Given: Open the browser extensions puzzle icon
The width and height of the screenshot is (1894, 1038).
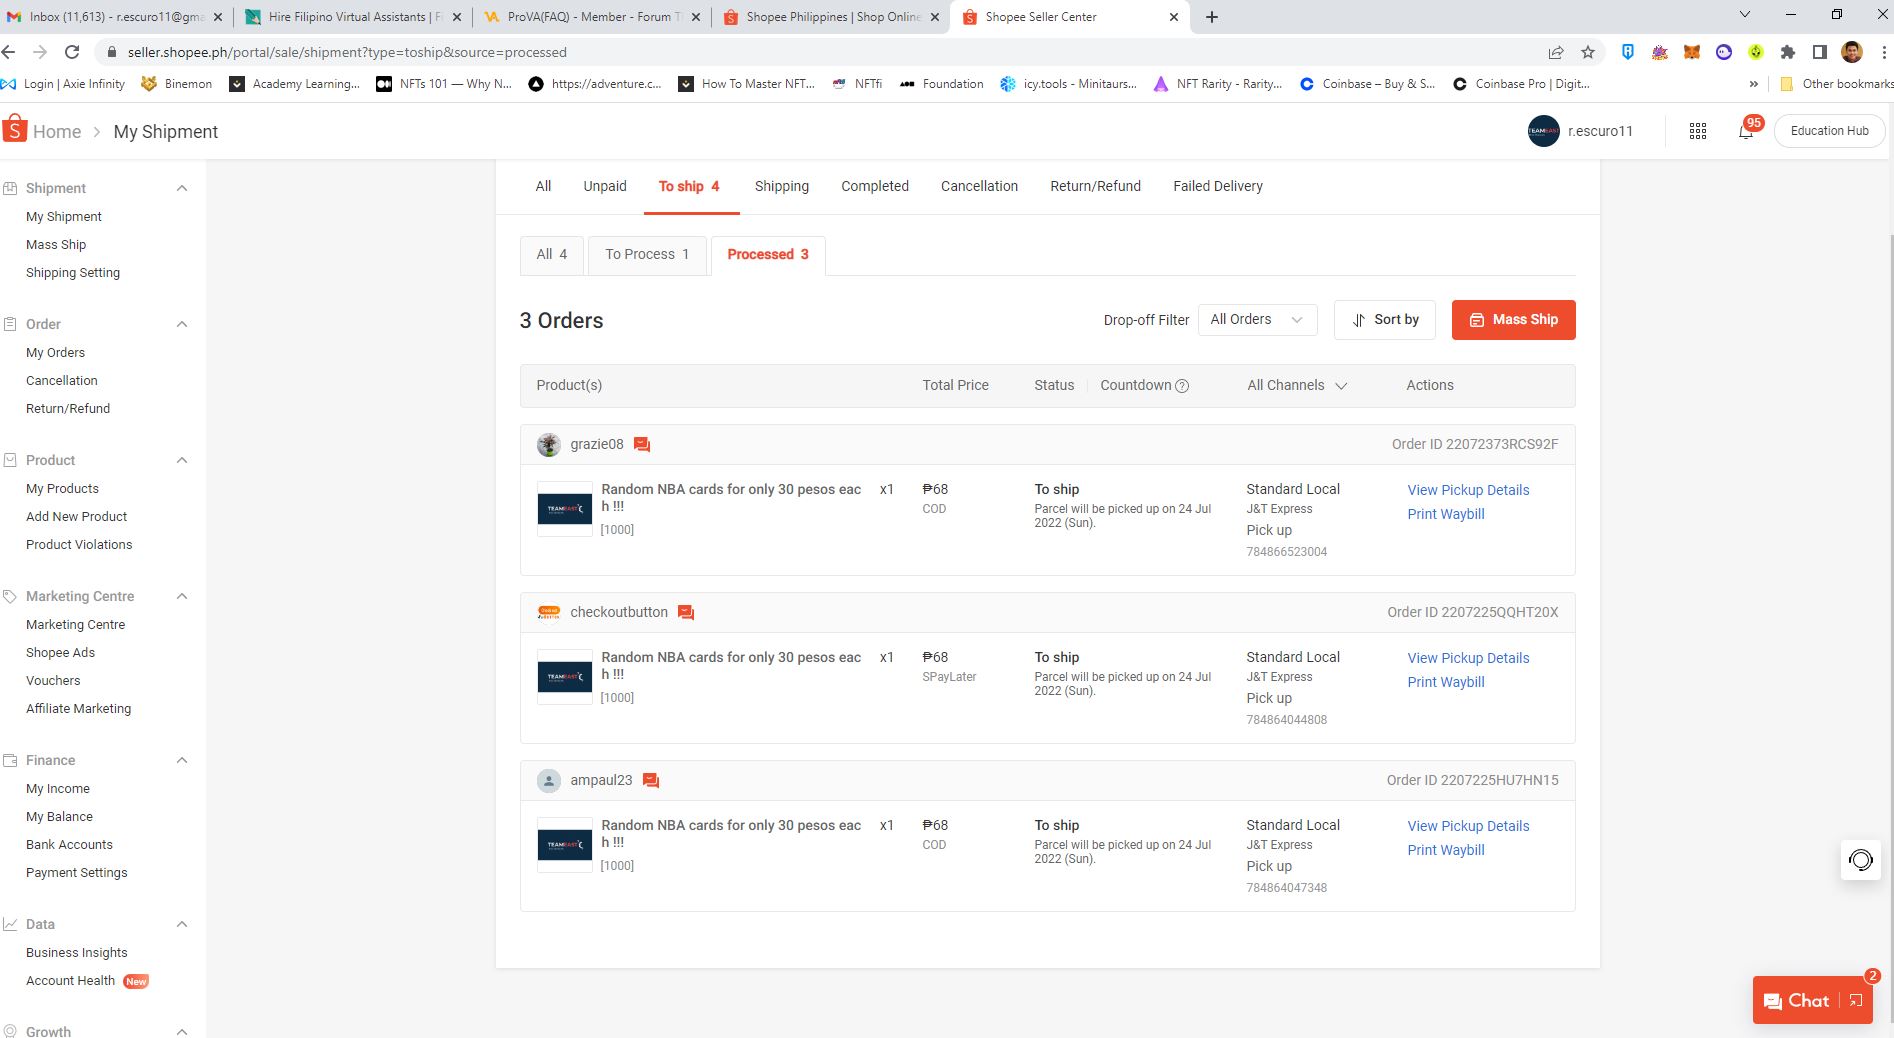Looking at the screenshot, I should (1788, 52).
